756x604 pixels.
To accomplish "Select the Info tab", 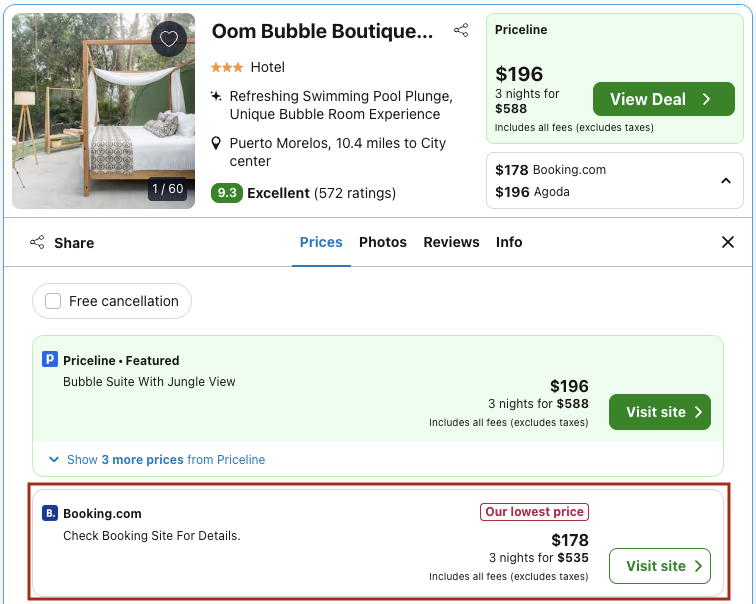I will (509, 242).
